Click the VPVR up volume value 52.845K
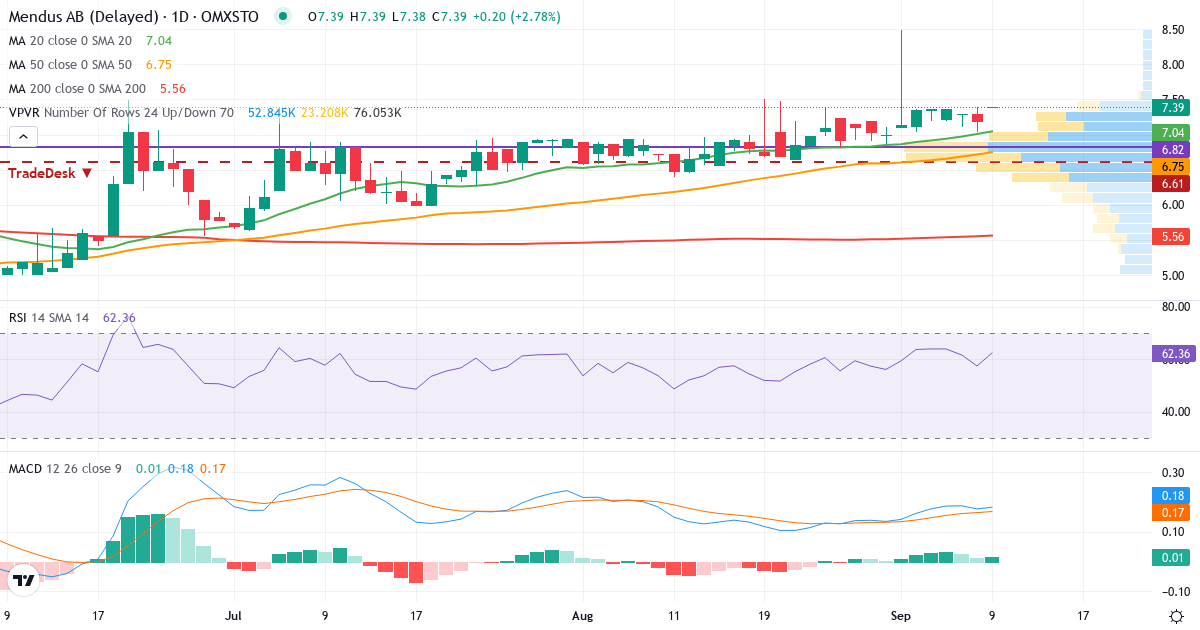Image resolution: width=1200 pixels, height=630 pixels. (272, 113)
